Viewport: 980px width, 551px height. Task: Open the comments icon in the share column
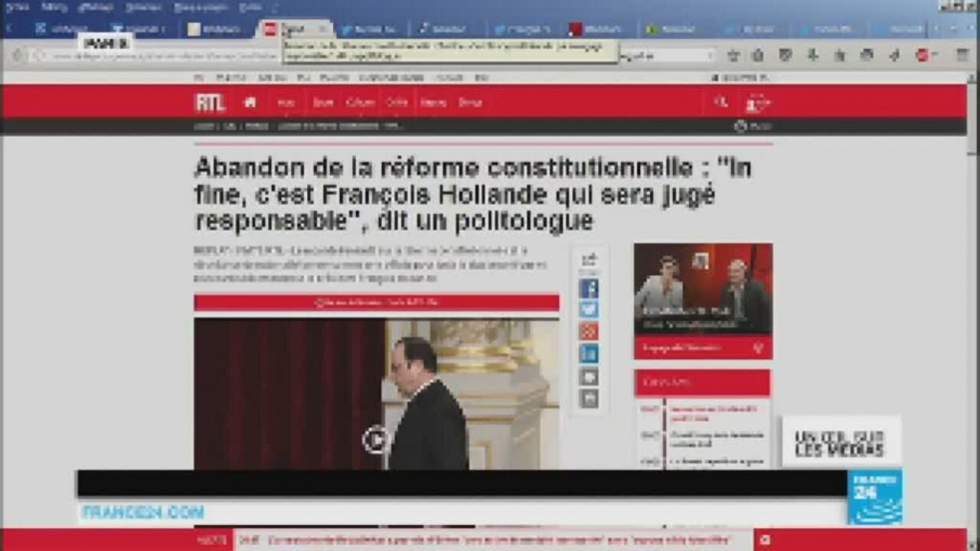589,376
